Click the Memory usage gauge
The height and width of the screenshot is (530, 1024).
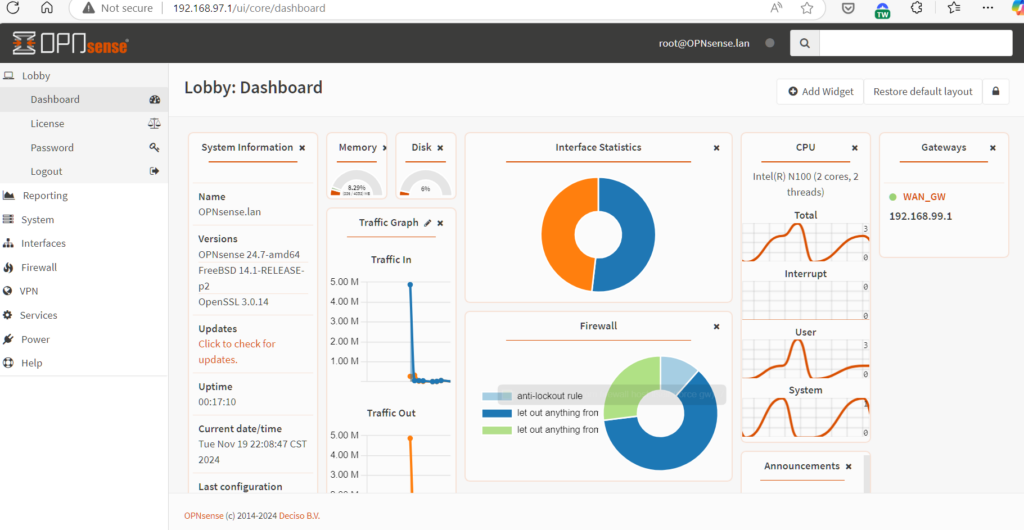pos(356,183)
